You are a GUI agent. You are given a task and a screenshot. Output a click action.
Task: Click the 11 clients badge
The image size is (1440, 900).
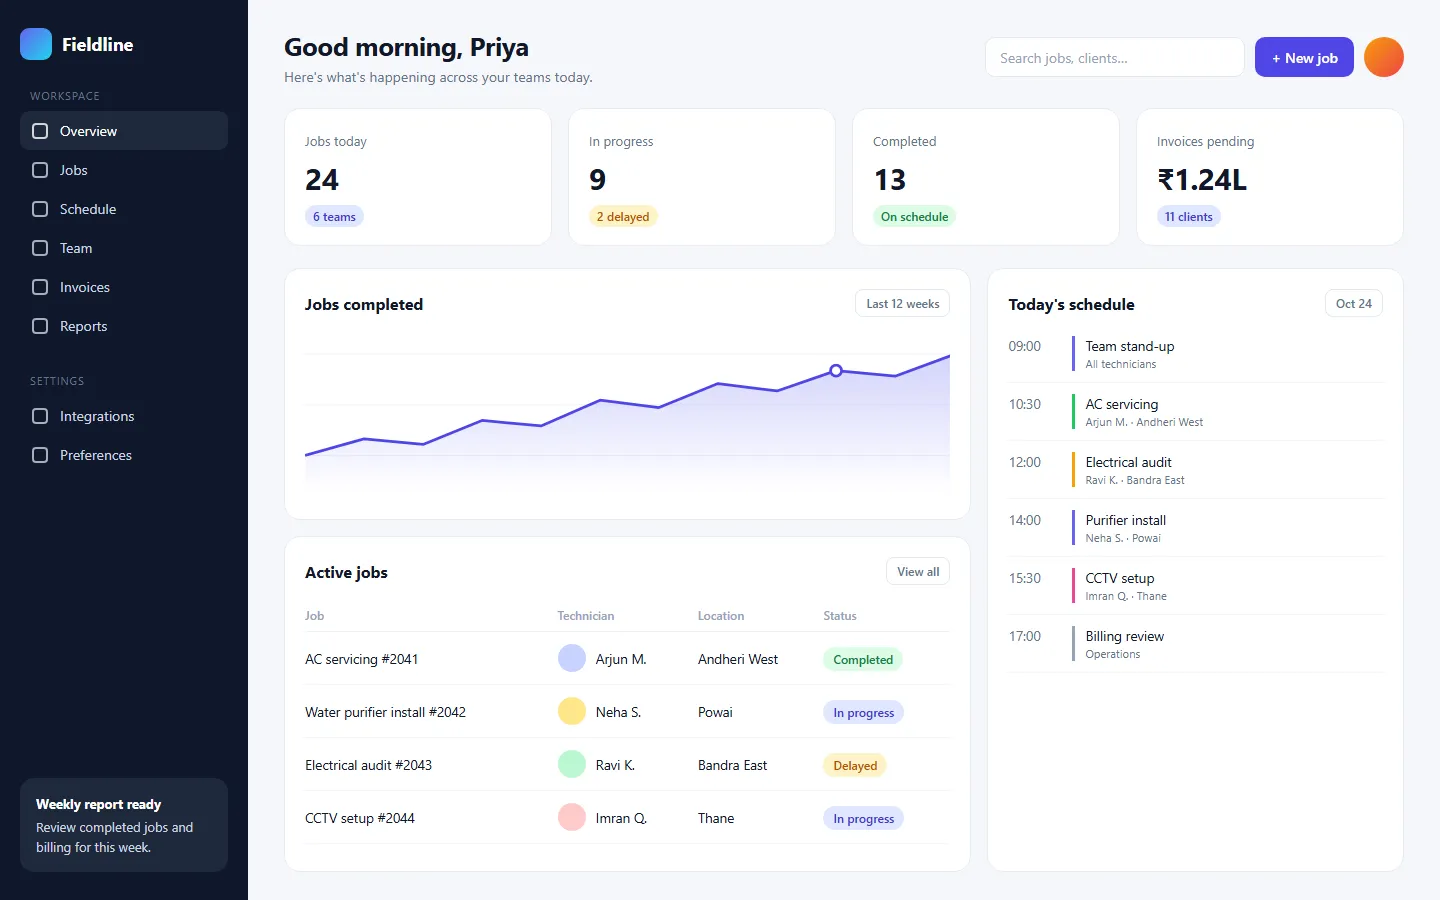(1189, 217)
